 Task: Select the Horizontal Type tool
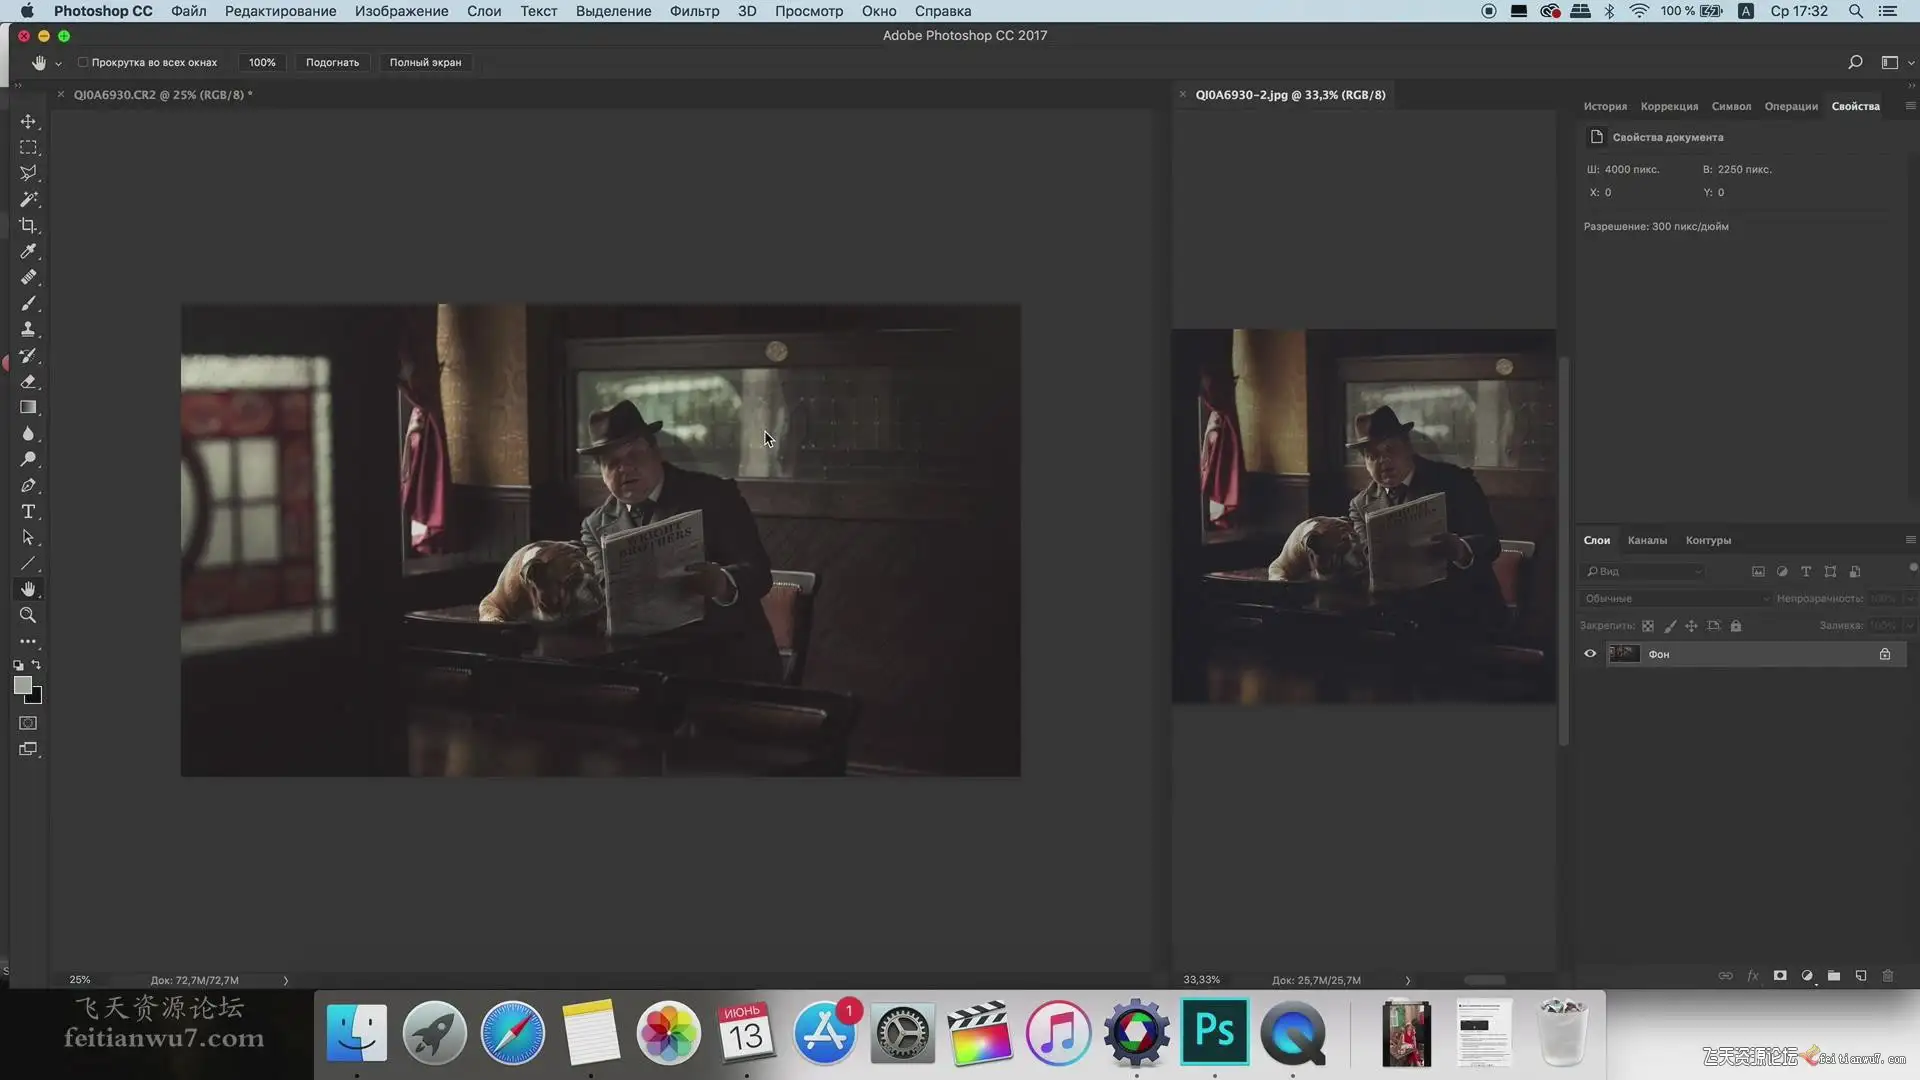[x=28, y=512]
